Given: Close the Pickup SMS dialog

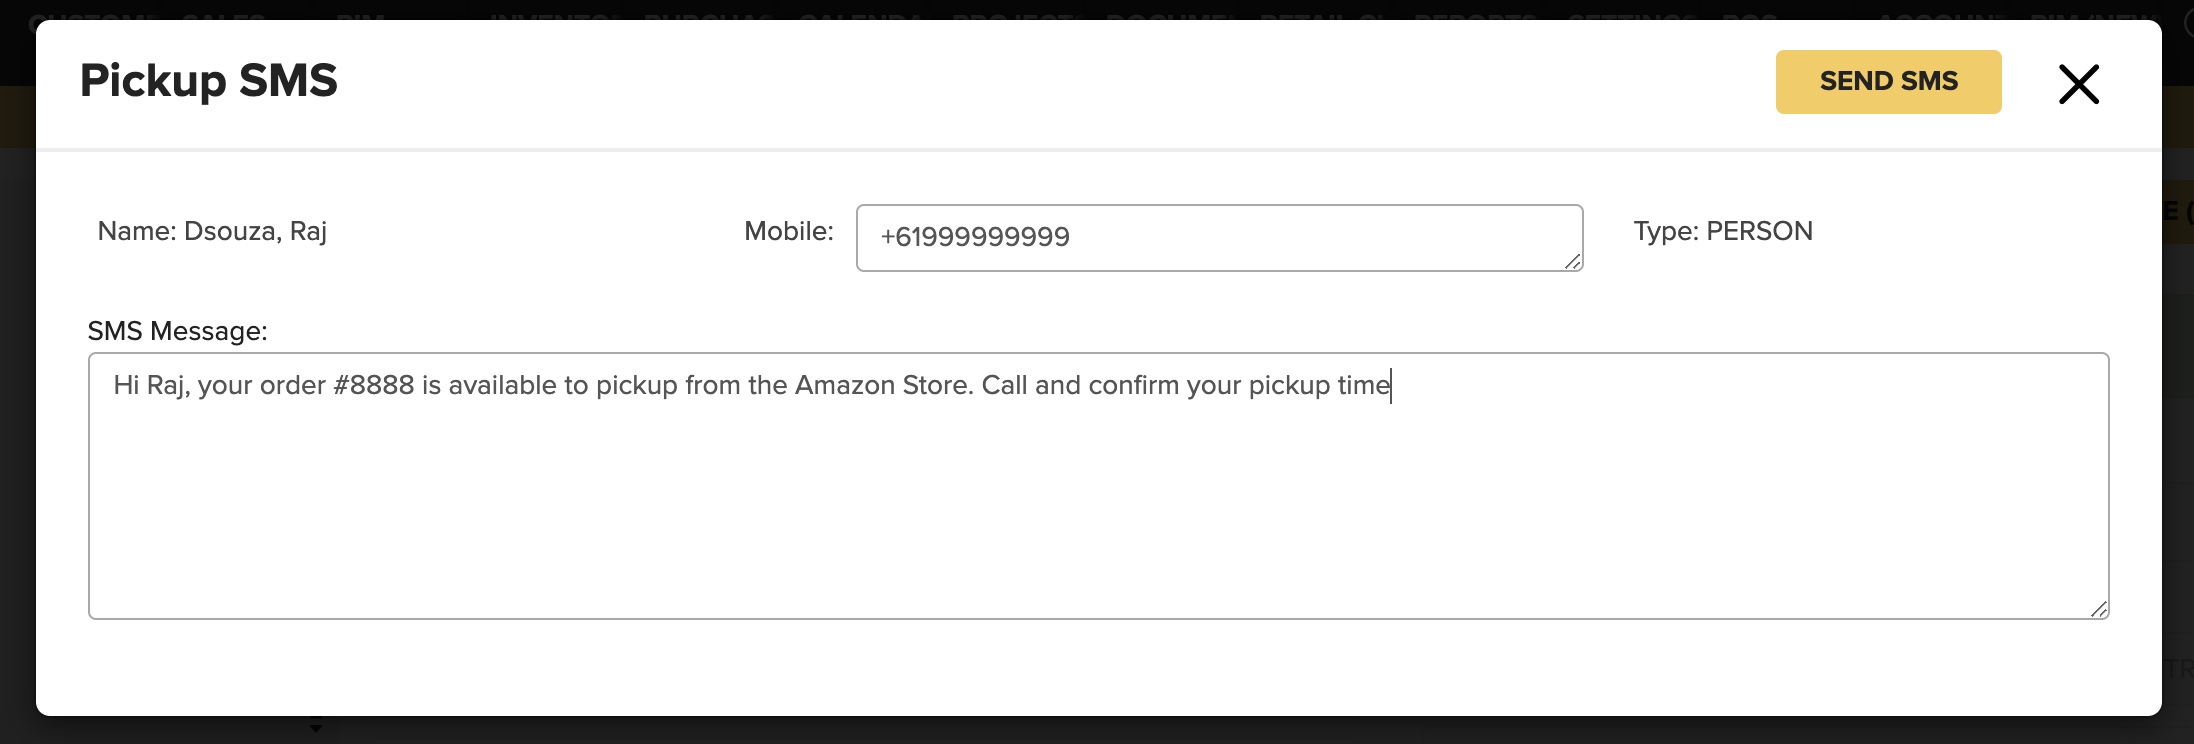Looking at the screenshot, I should (x=2078, y=84).
